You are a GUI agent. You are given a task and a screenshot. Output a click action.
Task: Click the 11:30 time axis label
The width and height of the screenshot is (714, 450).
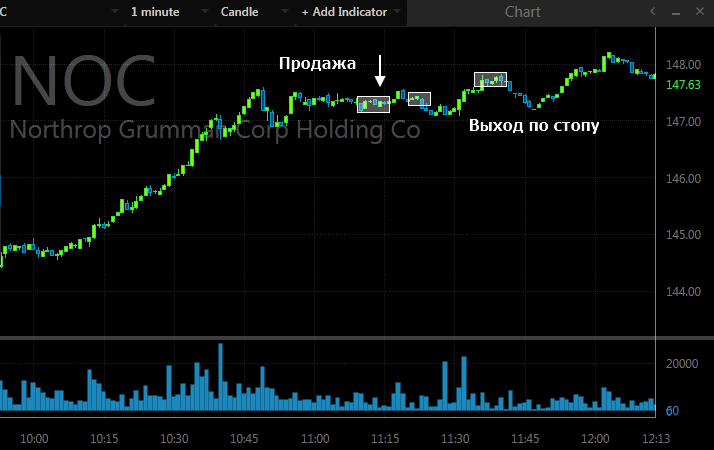455,439
